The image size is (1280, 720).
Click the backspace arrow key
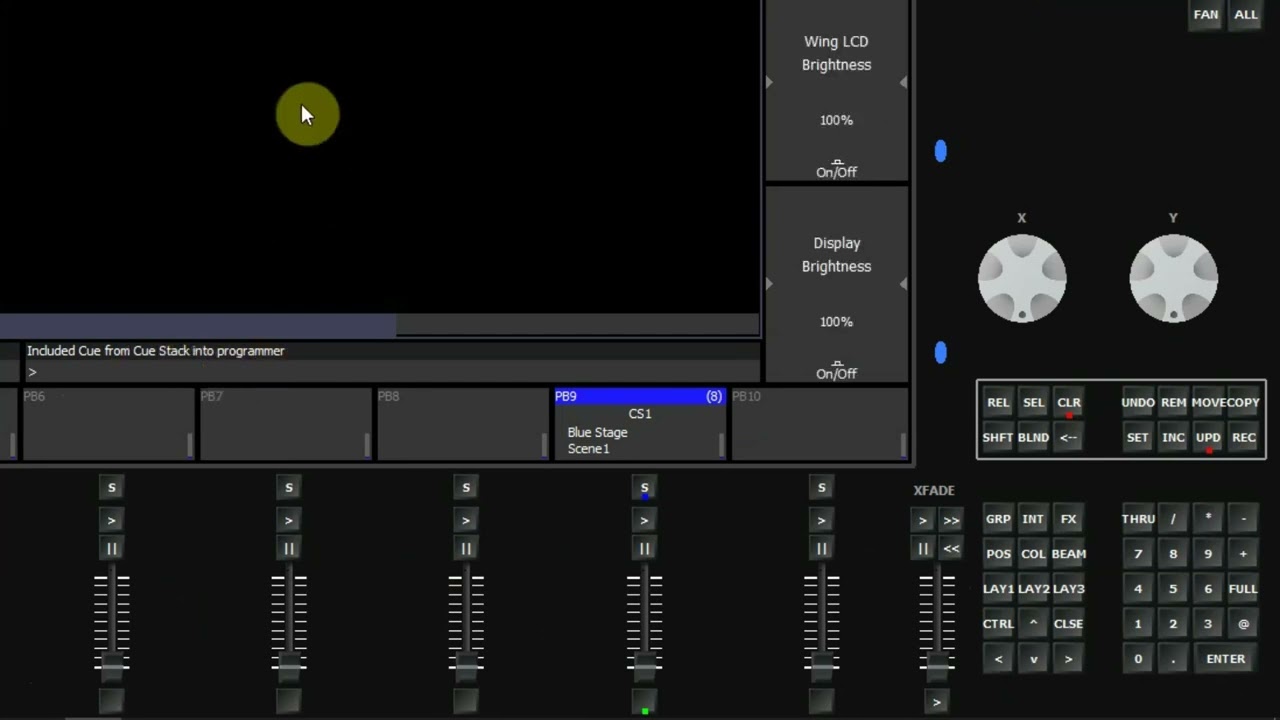(1069, 438)
